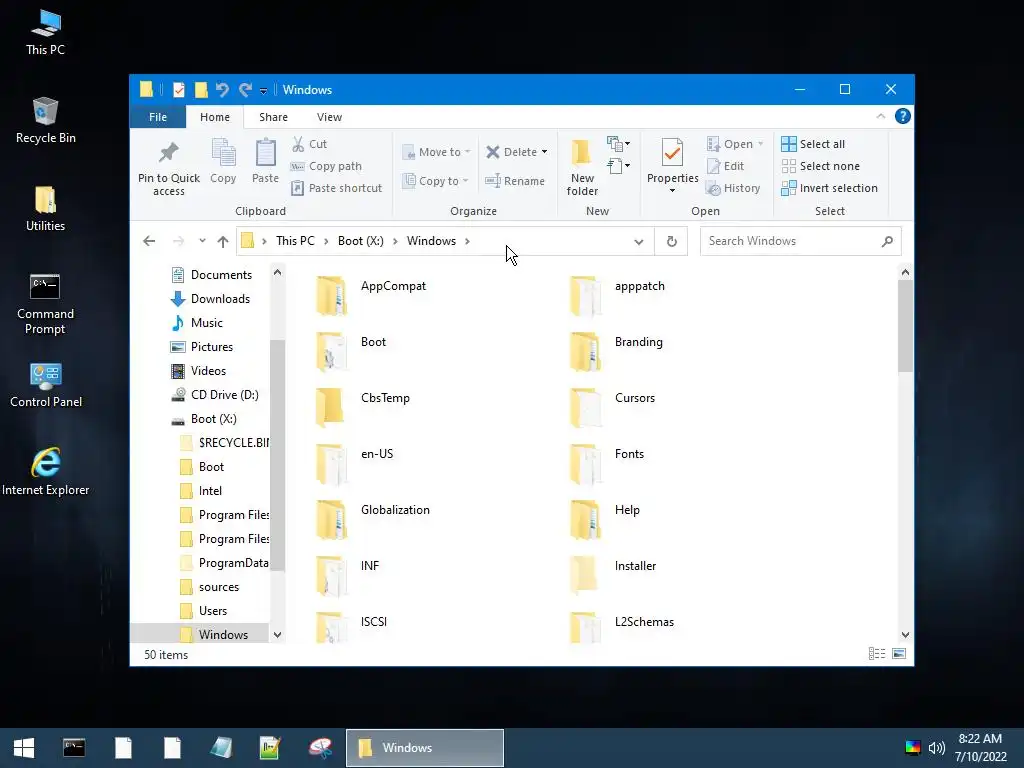Screen dimensions: 1024x768
Task: Expand the chevron after Windows in the address bar
Action: coord(468,242)
